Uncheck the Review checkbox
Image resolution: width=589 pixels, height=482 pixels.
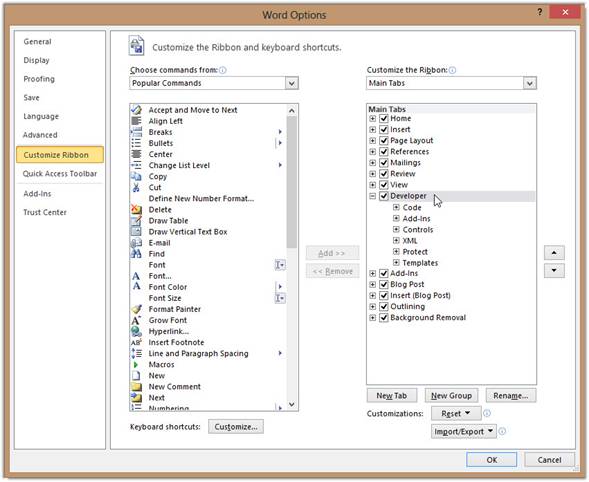click(384, 174)
